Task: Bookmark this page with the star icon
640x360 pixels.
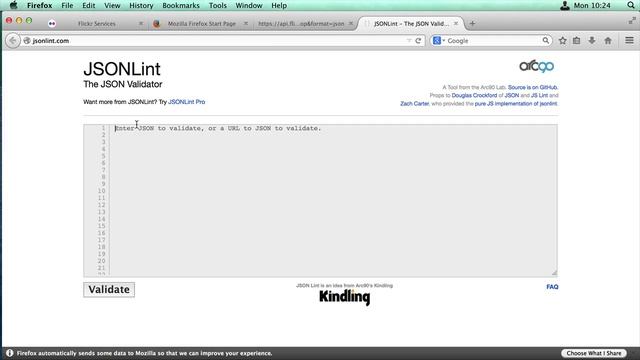Action: pyautogui.click(x=562, y=41)
